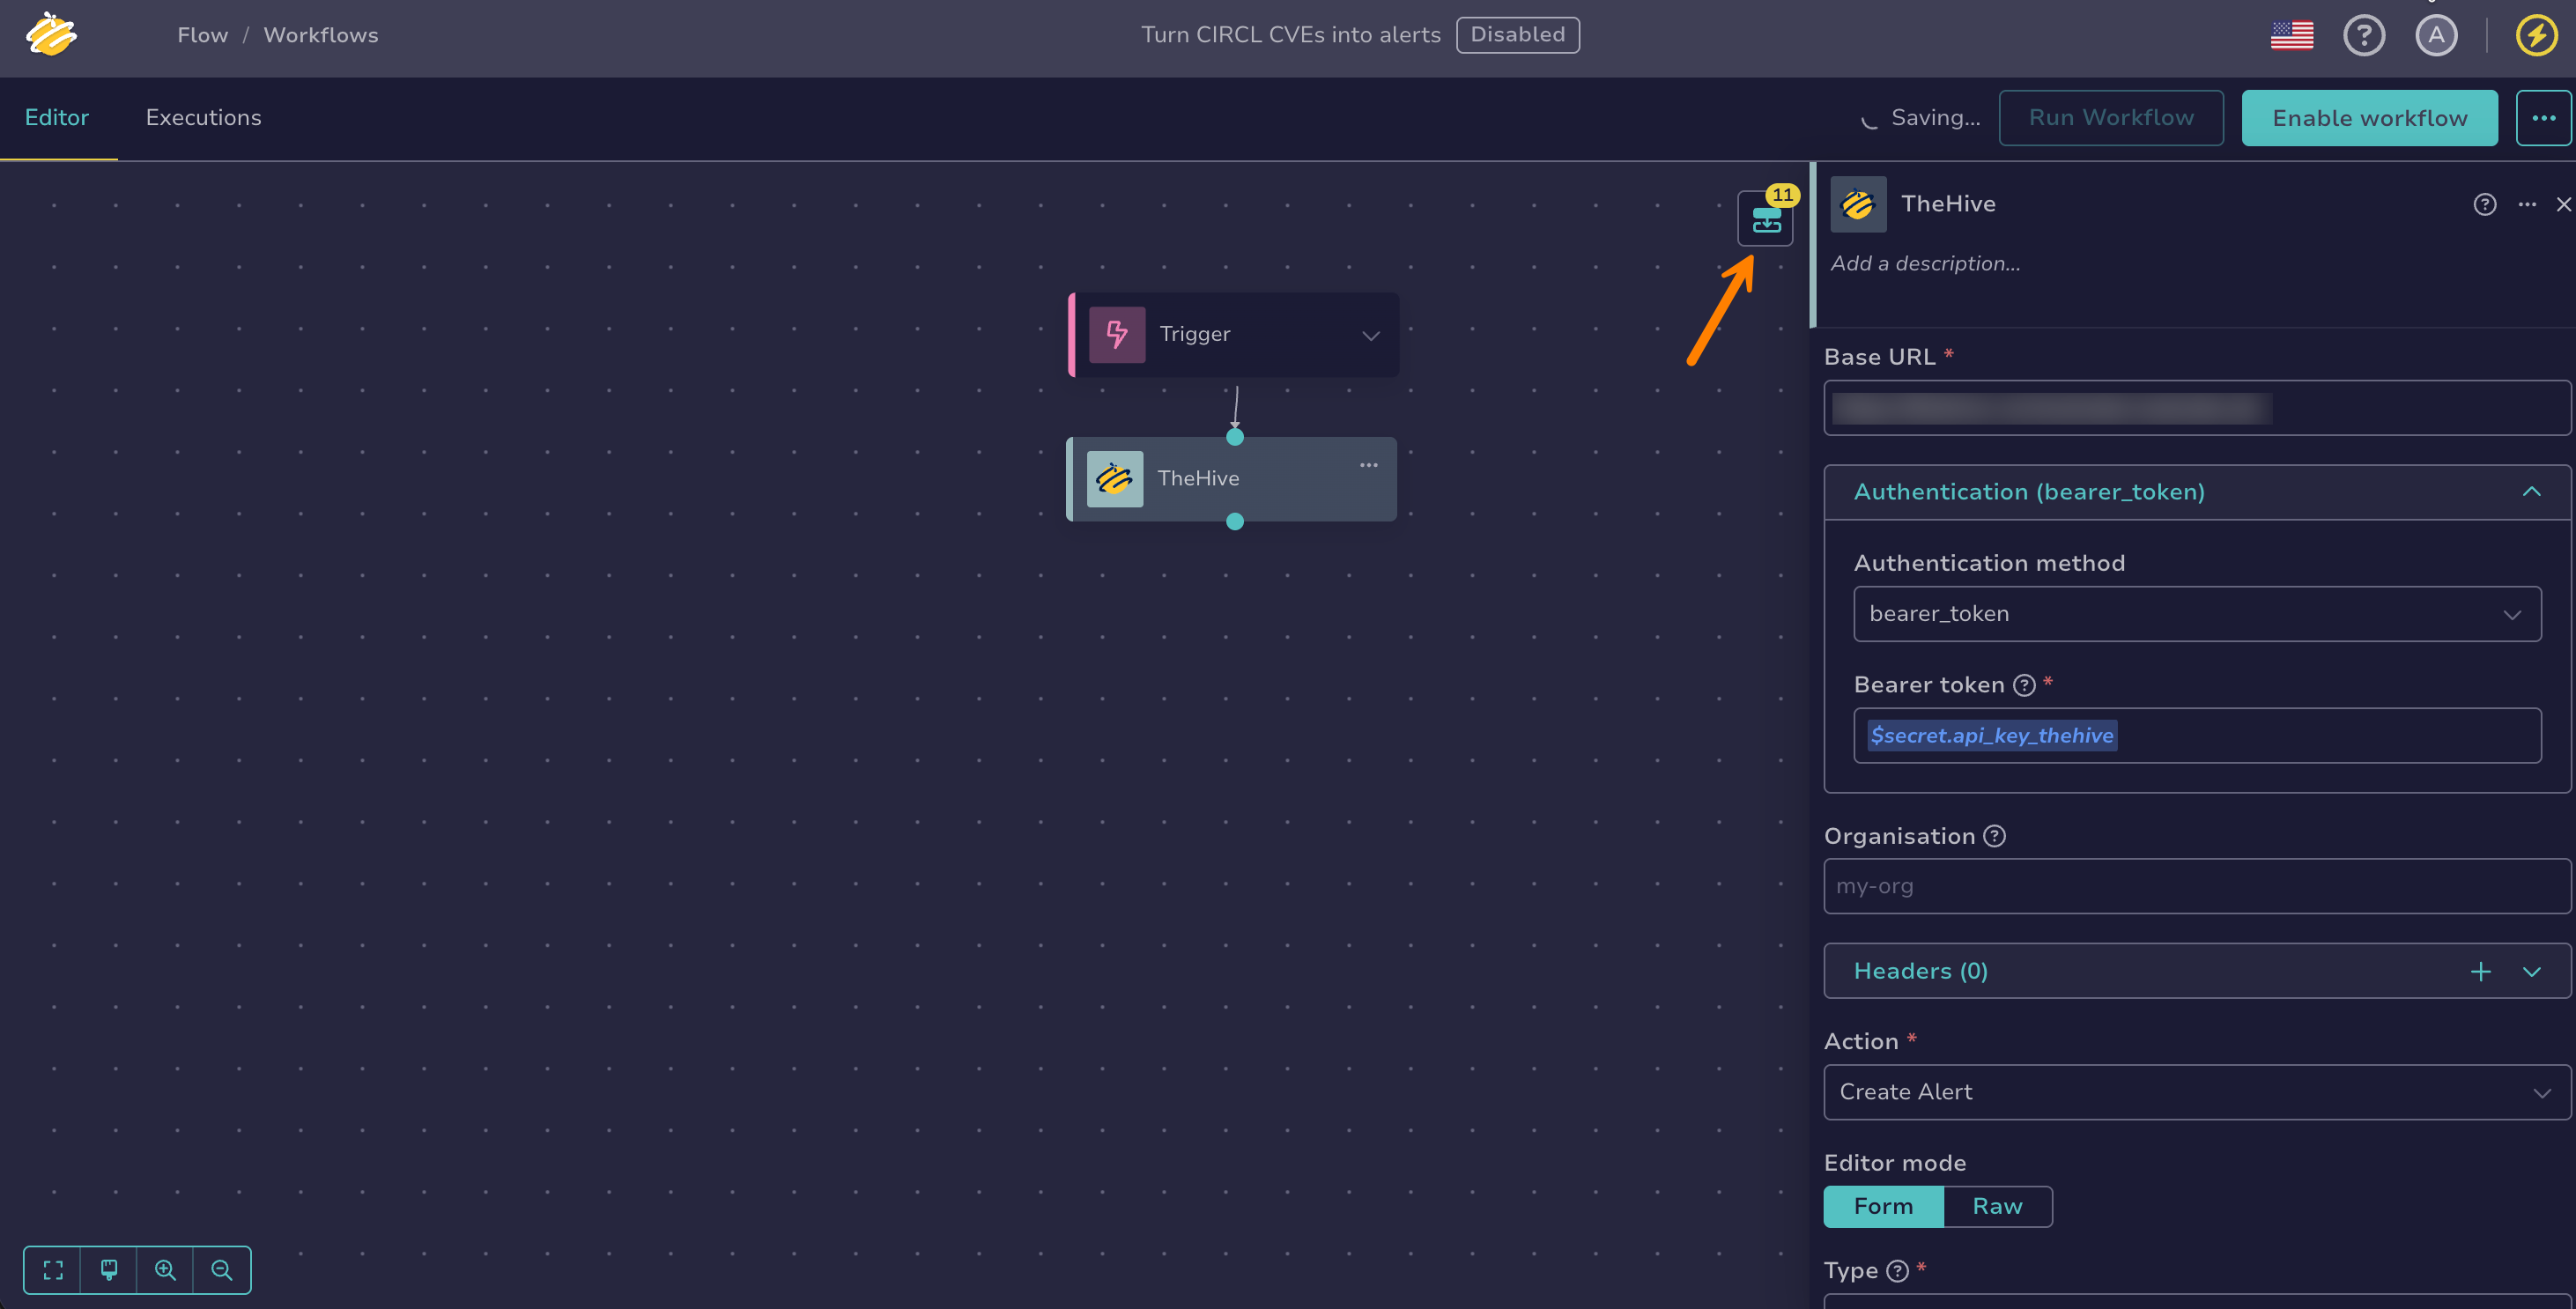The height and width of the screenshot is (1309, 2576).
Task: Open the node library icon with badge 11
Action: pos(1765,218)
